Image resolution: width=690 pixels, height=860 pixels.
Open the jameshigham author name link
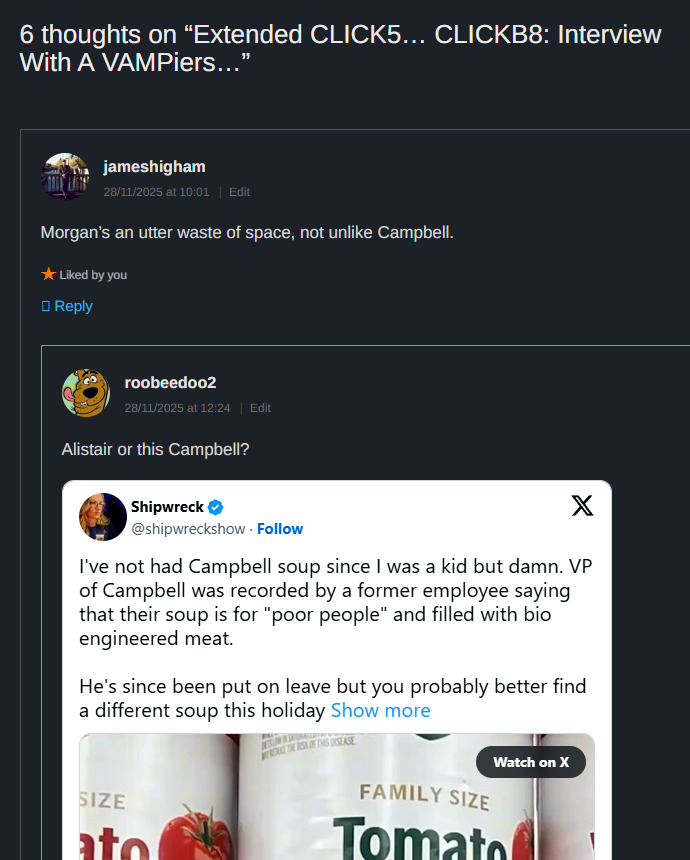(154, 167)
